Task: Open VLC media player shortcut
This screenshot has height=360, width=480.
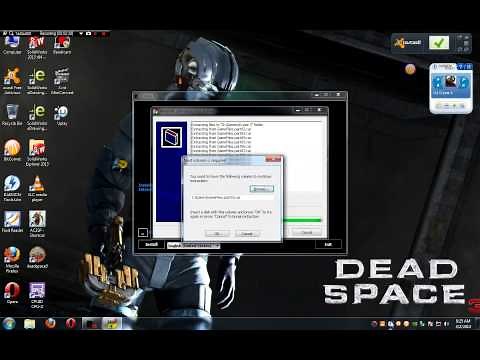Action: point(37,188)
